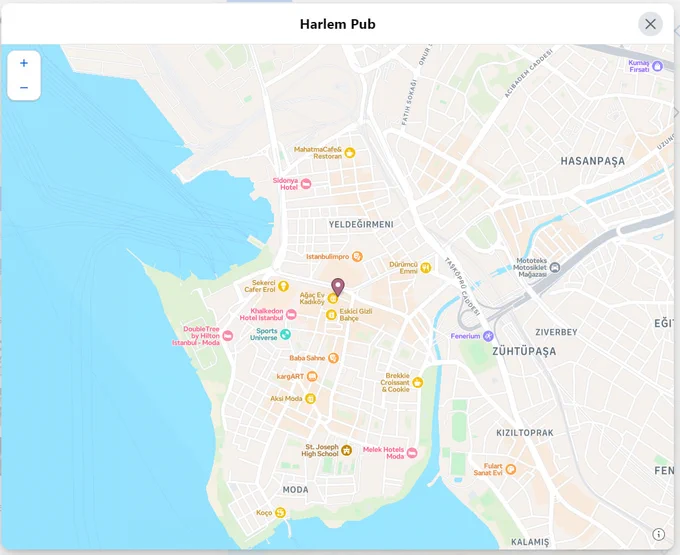Select Brekkie Croissant & Cookie cafe icon
Image resolution: width=680 pixels, height=555 pixels.
(418, 382)
